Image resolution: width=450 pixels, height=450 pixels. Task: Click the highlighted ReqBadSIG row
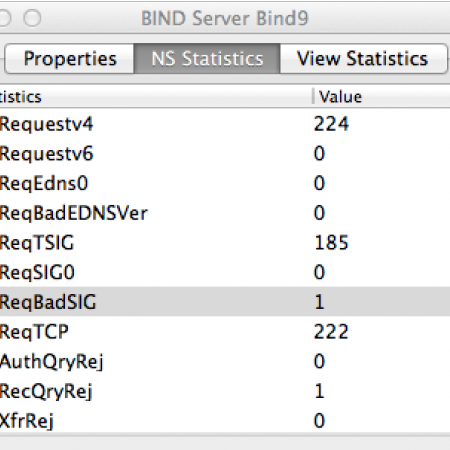click(x=225, y=302)
